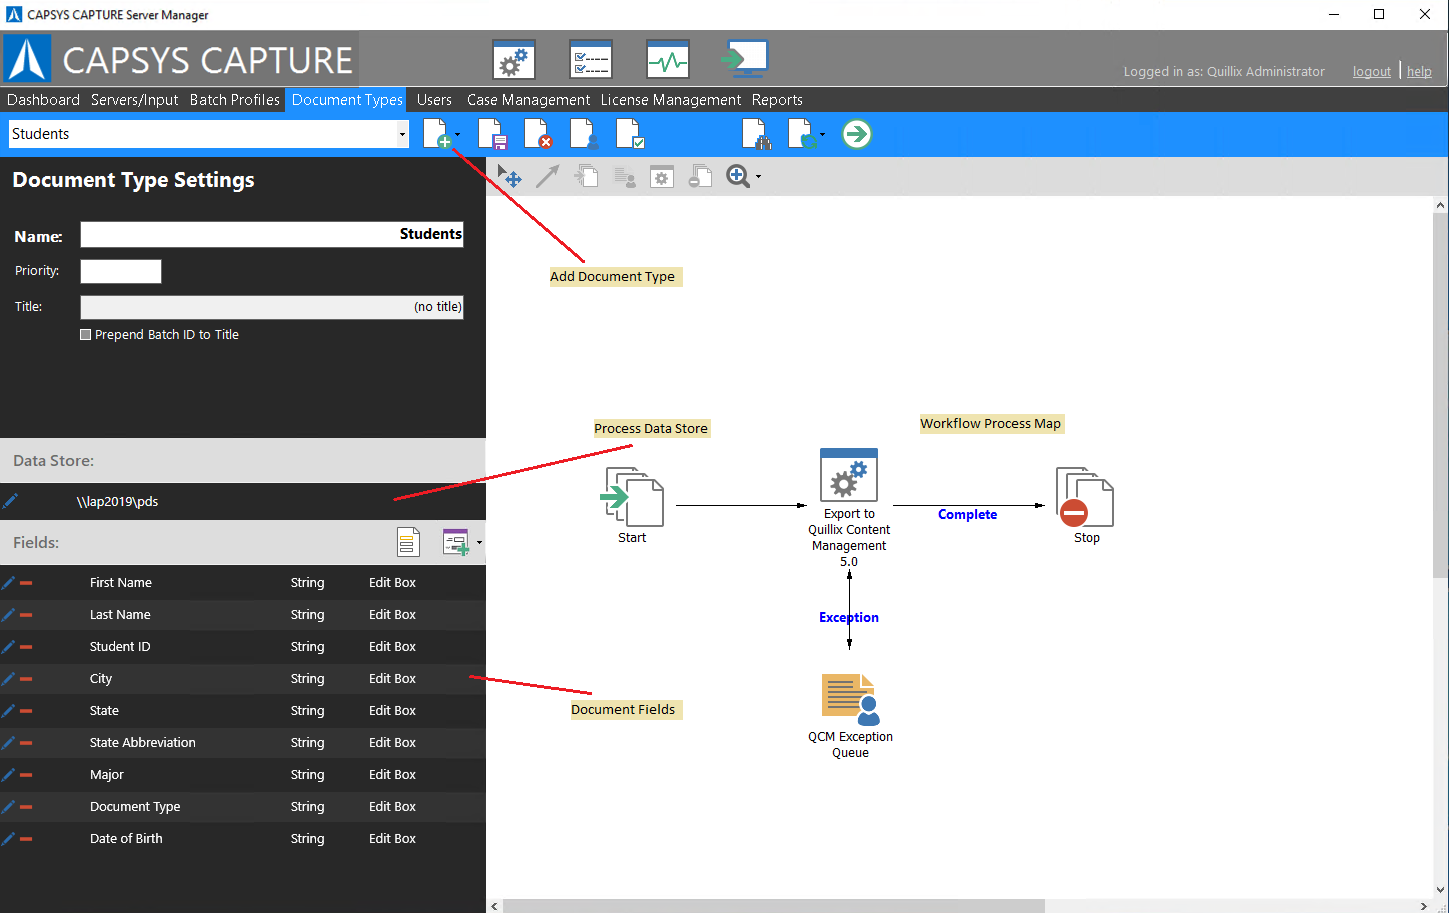Open License Management tab

(x=671, y=100)
